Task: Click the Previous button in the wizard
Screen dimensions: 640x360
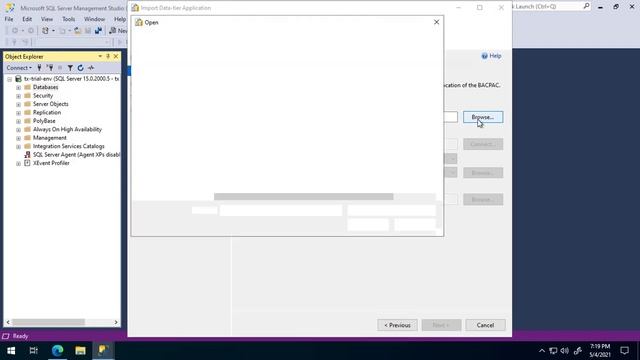Action: [397, 325]
